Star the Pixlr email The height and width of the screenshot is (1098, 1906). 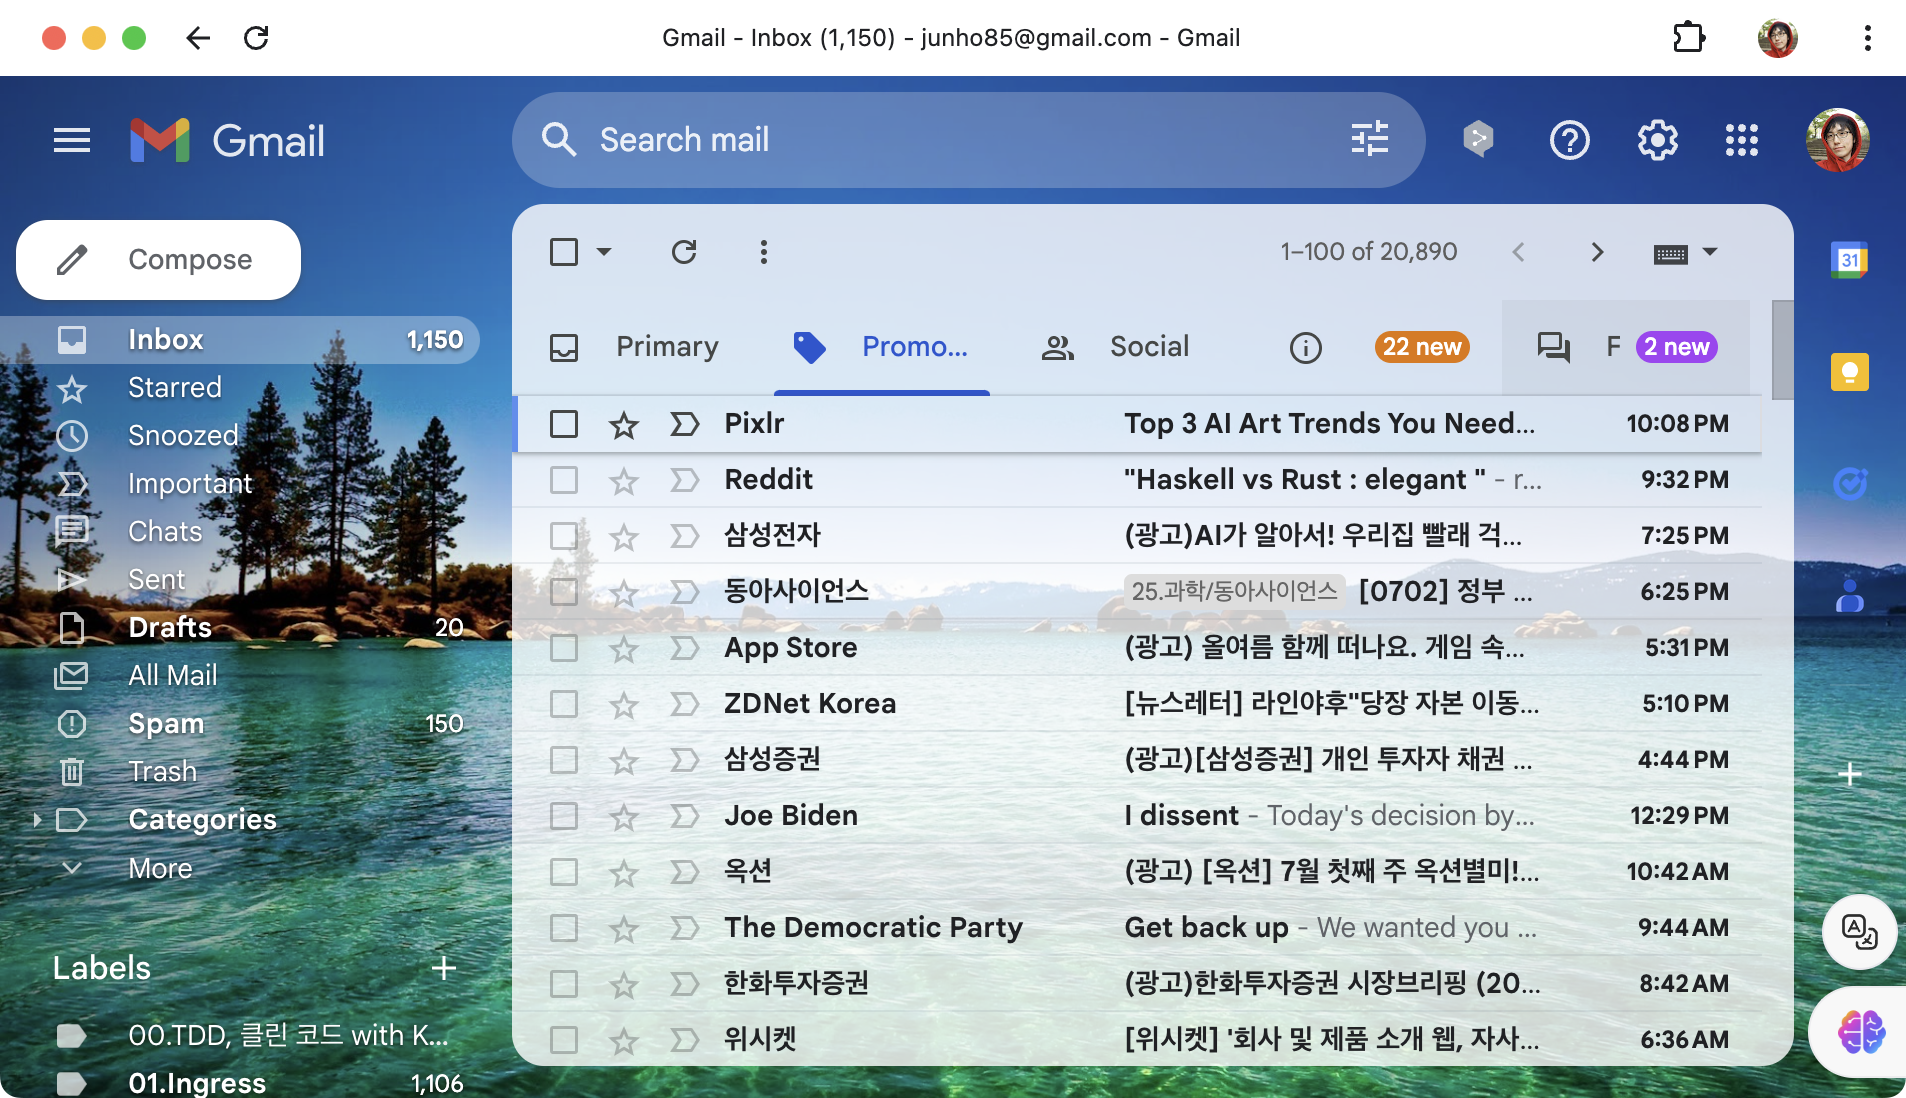pos(624,425)
